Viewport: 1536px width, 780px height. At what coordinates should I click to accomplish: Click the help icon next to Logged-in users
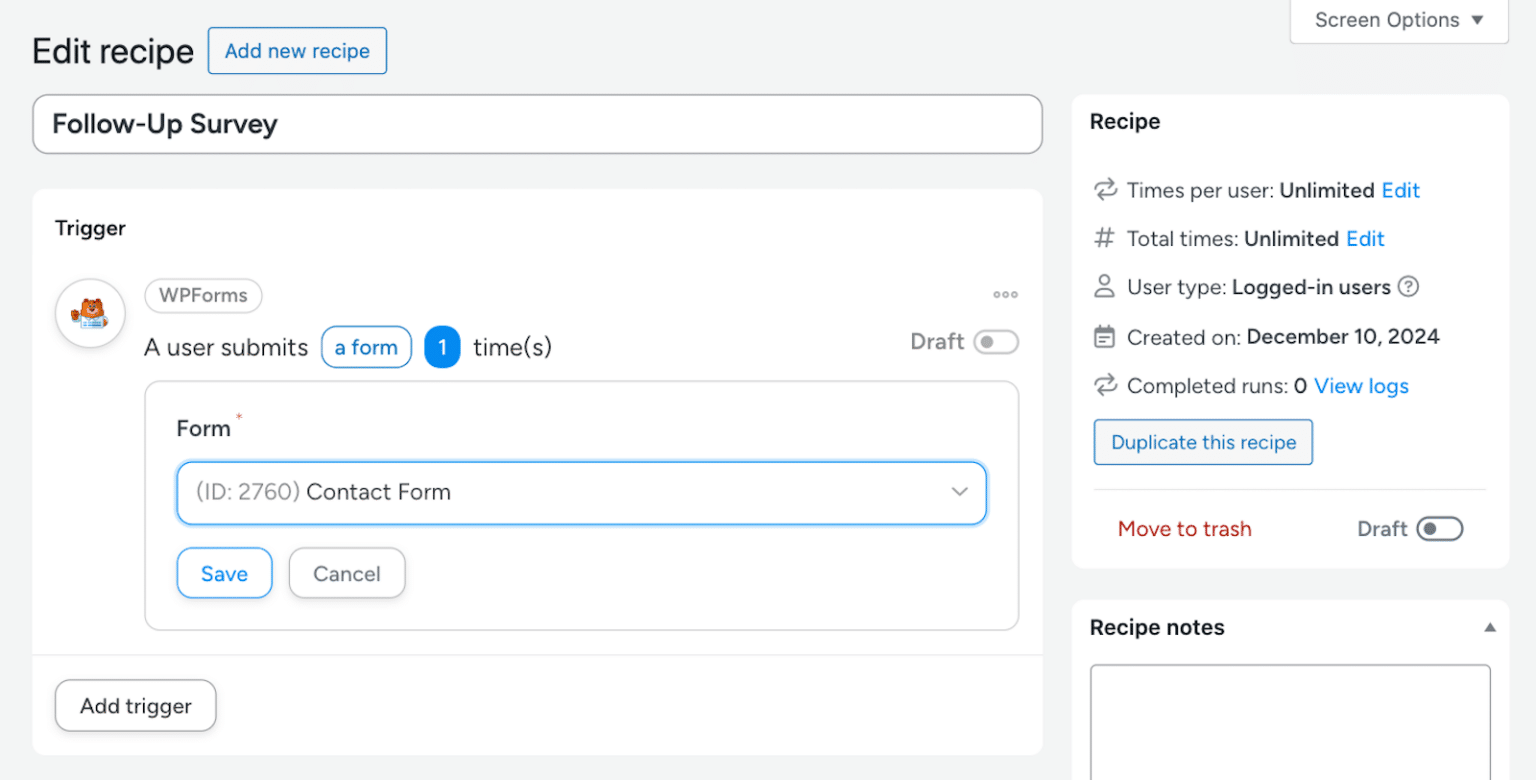pos(1409,287)
